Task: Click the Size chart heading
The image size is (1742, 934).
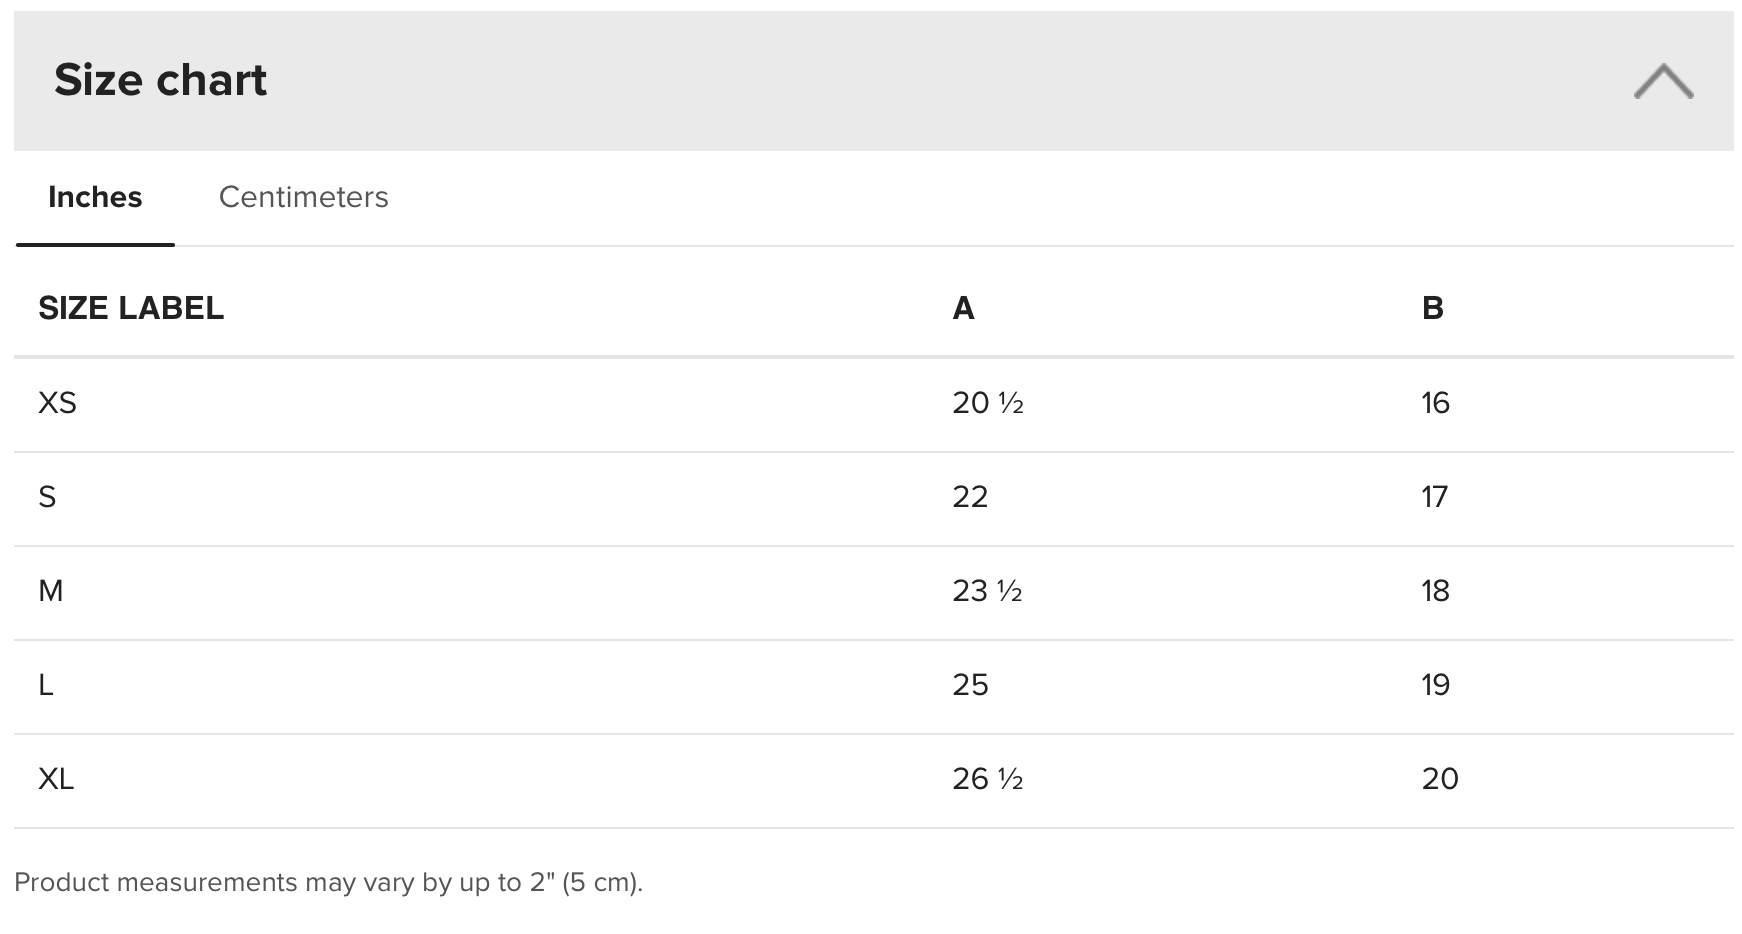Action: pos(160,80)
